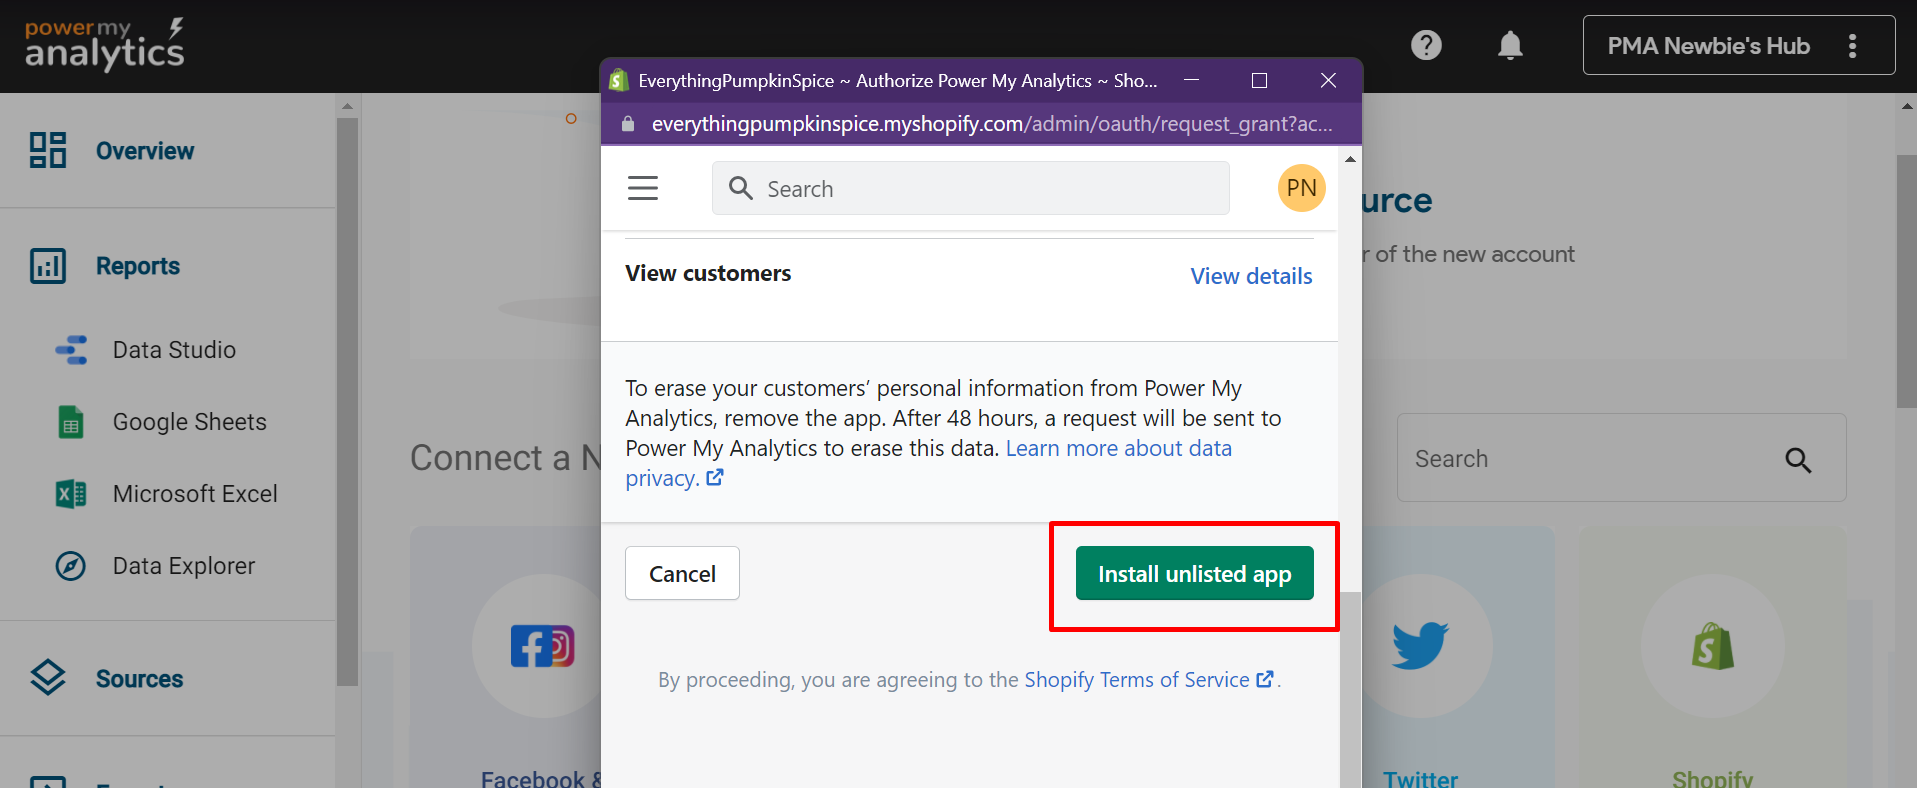Expand View details for customers permission
The width and height of the screenshot is (1917, 788).
[1251, 276]
